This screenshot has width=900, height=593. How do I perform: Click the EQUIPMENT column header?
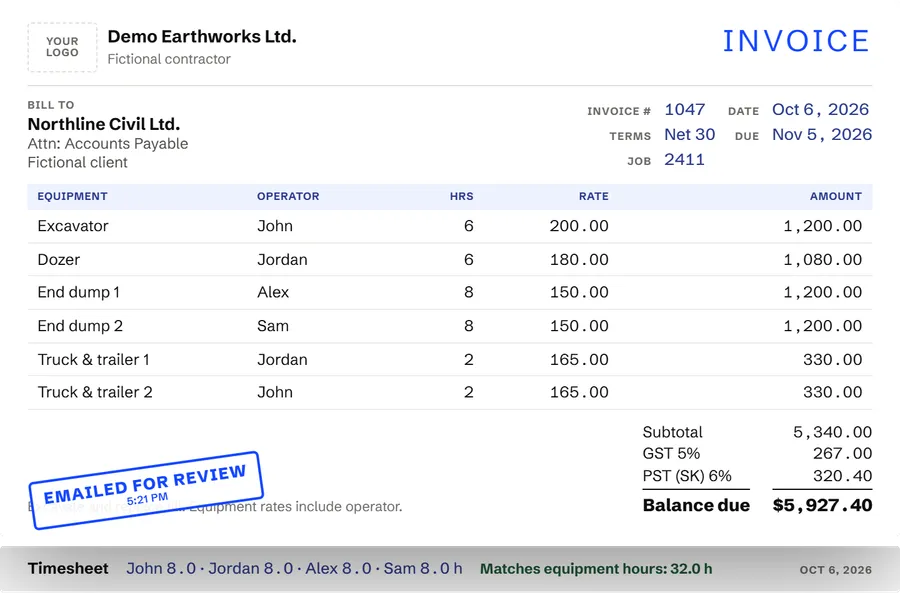pyautogui.click(x=72, y=196)
